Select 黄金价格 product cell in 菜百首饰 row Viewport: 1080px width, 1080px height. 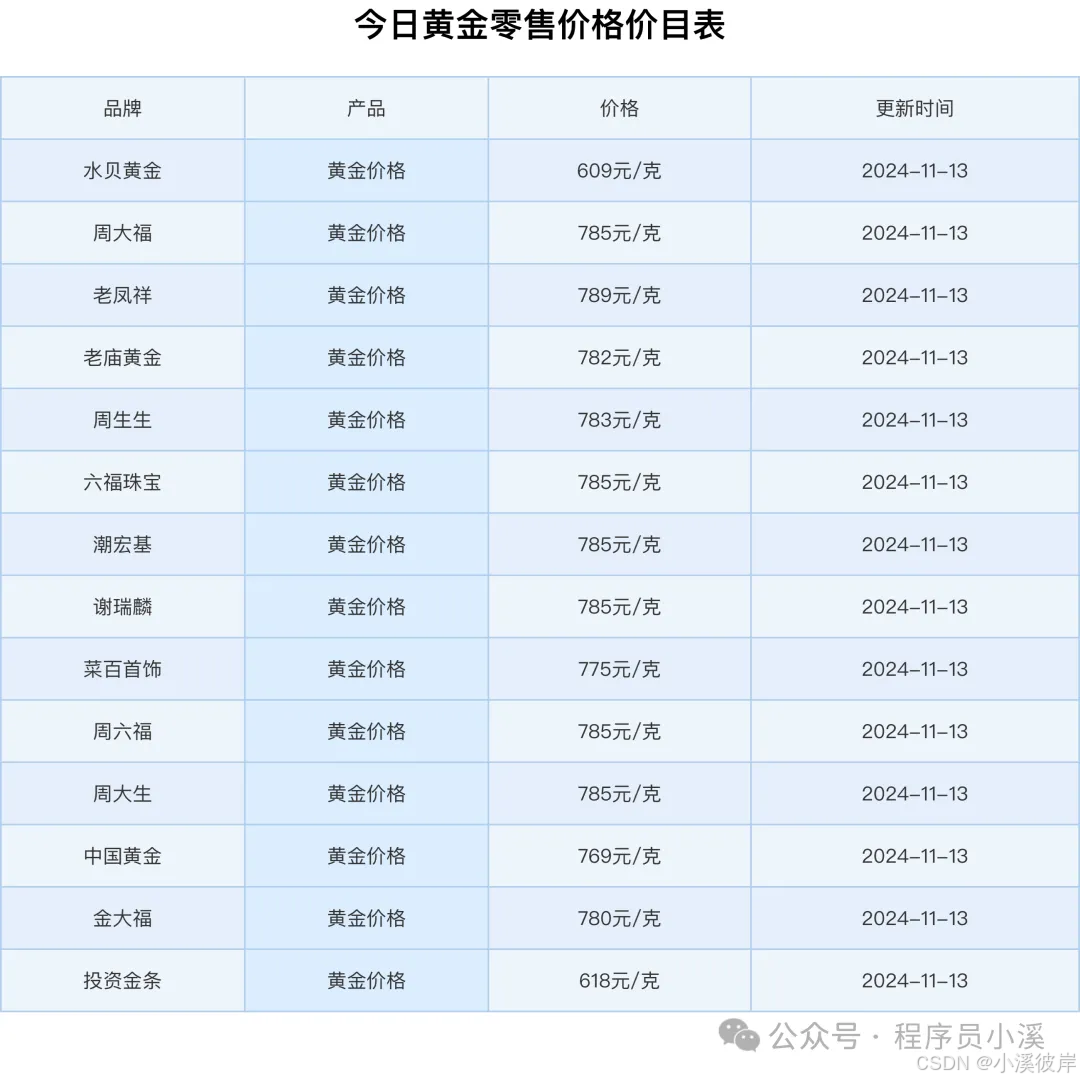tap(366, 669)
